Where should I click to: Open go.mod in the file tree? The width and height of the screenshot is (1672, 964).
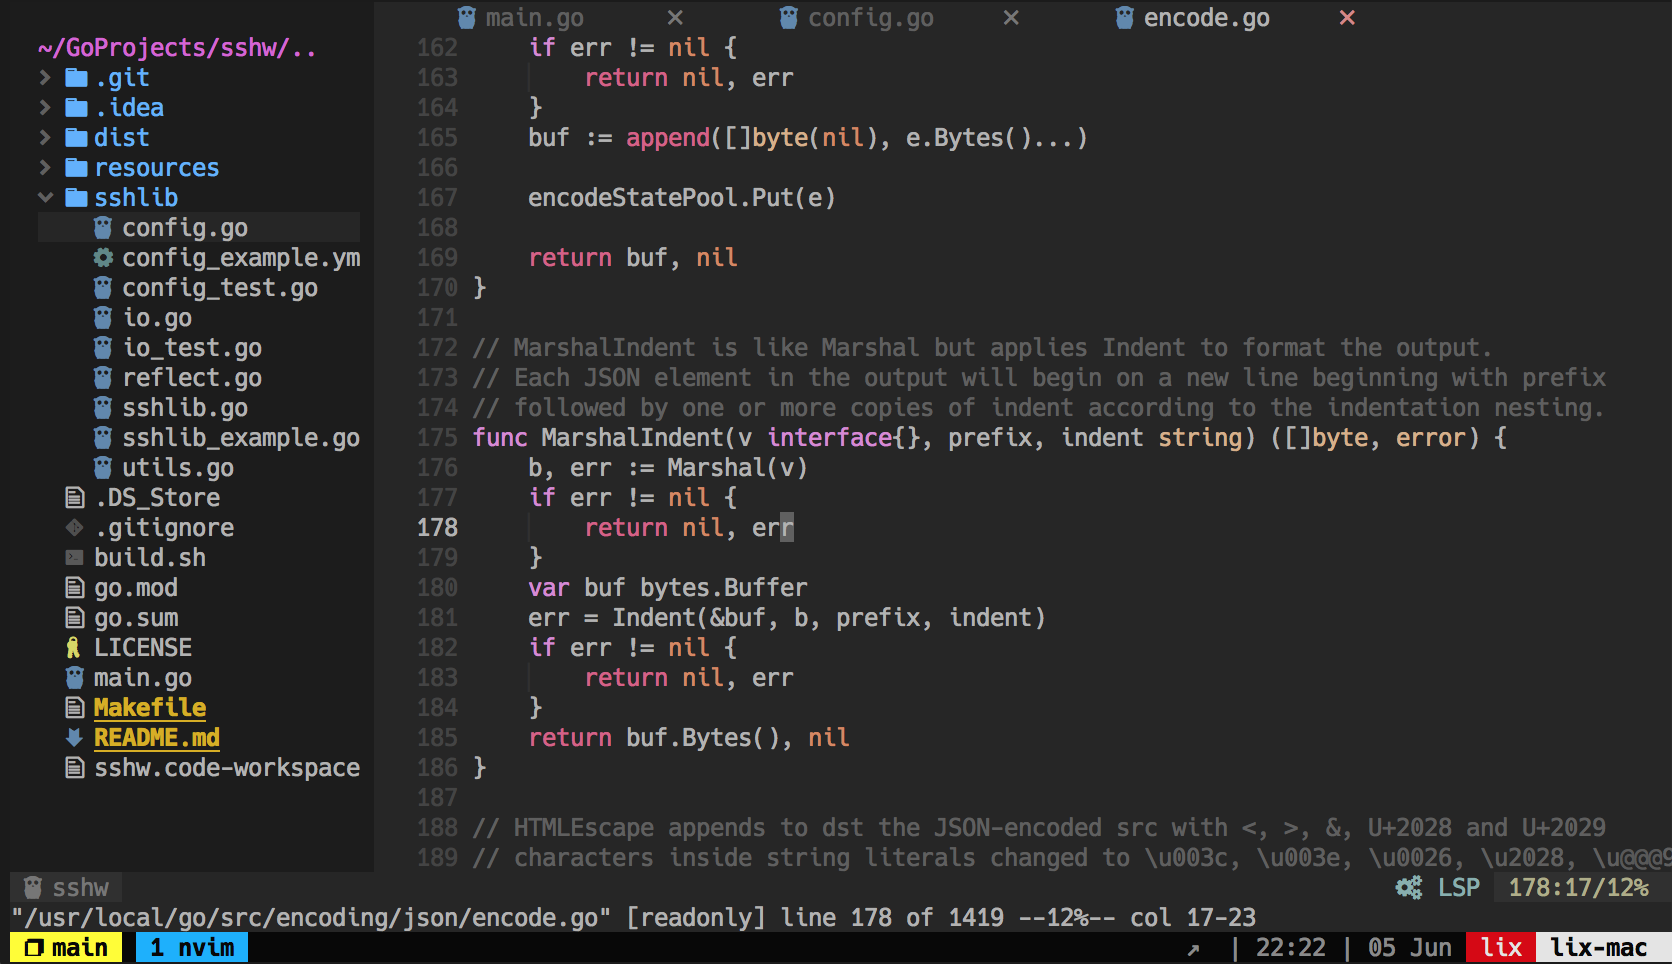(136, 588)
